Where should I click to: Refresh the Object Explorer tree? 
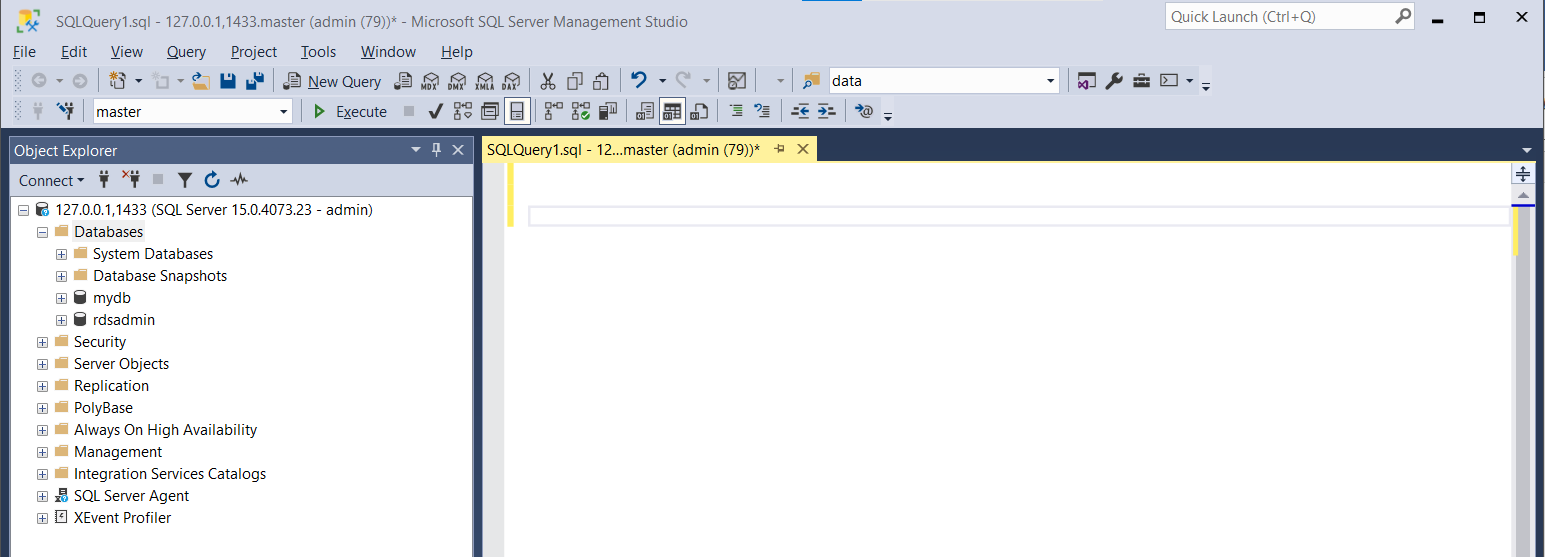(212, 180)
